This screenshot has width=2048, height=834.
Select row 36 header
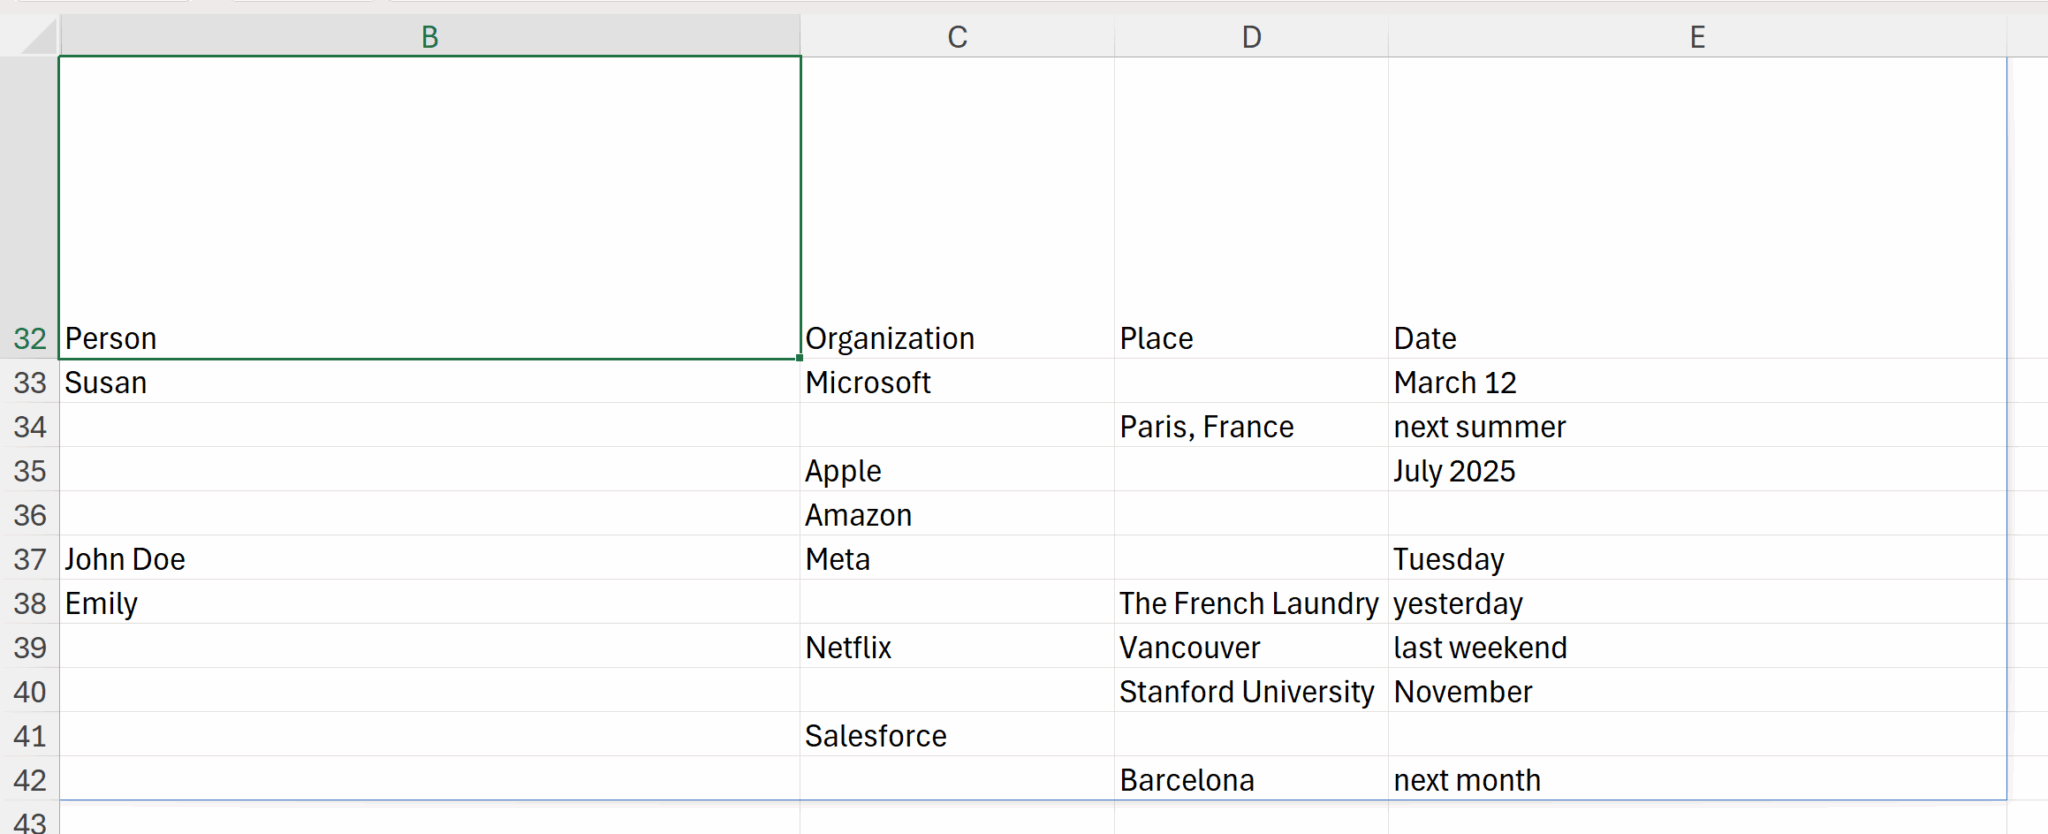coord(30,513)
